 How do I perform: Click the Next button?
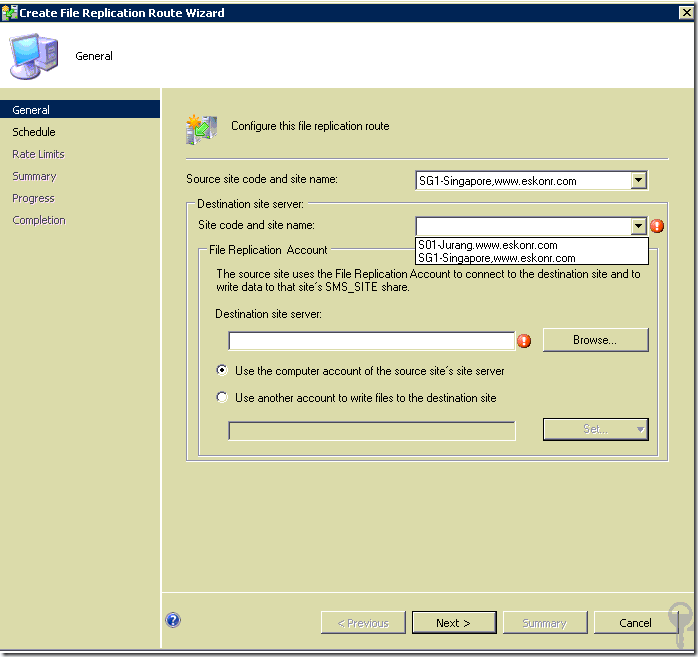pyautogui.click(x=454, y=622)
